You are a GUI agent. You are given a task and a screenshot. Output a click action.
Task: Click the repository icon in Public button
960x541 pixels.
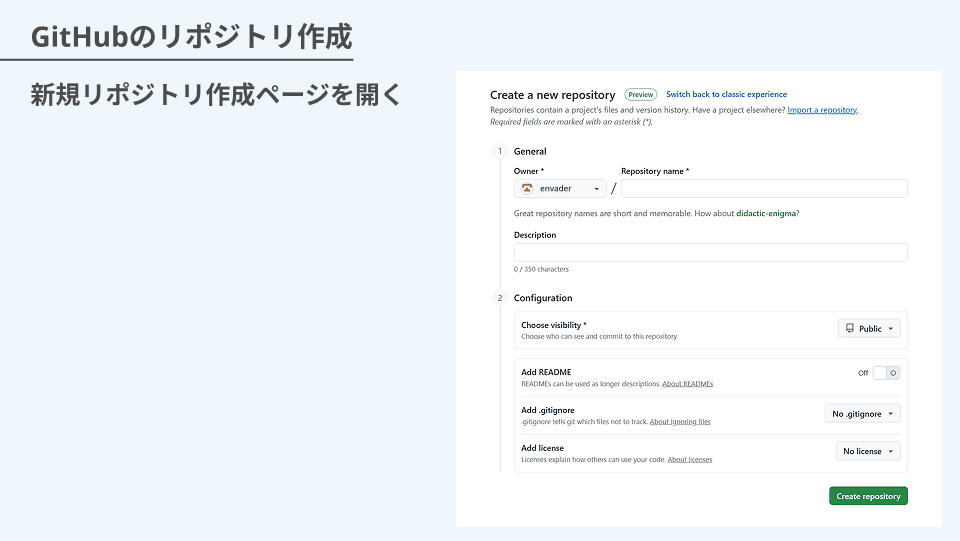[850, 329]
